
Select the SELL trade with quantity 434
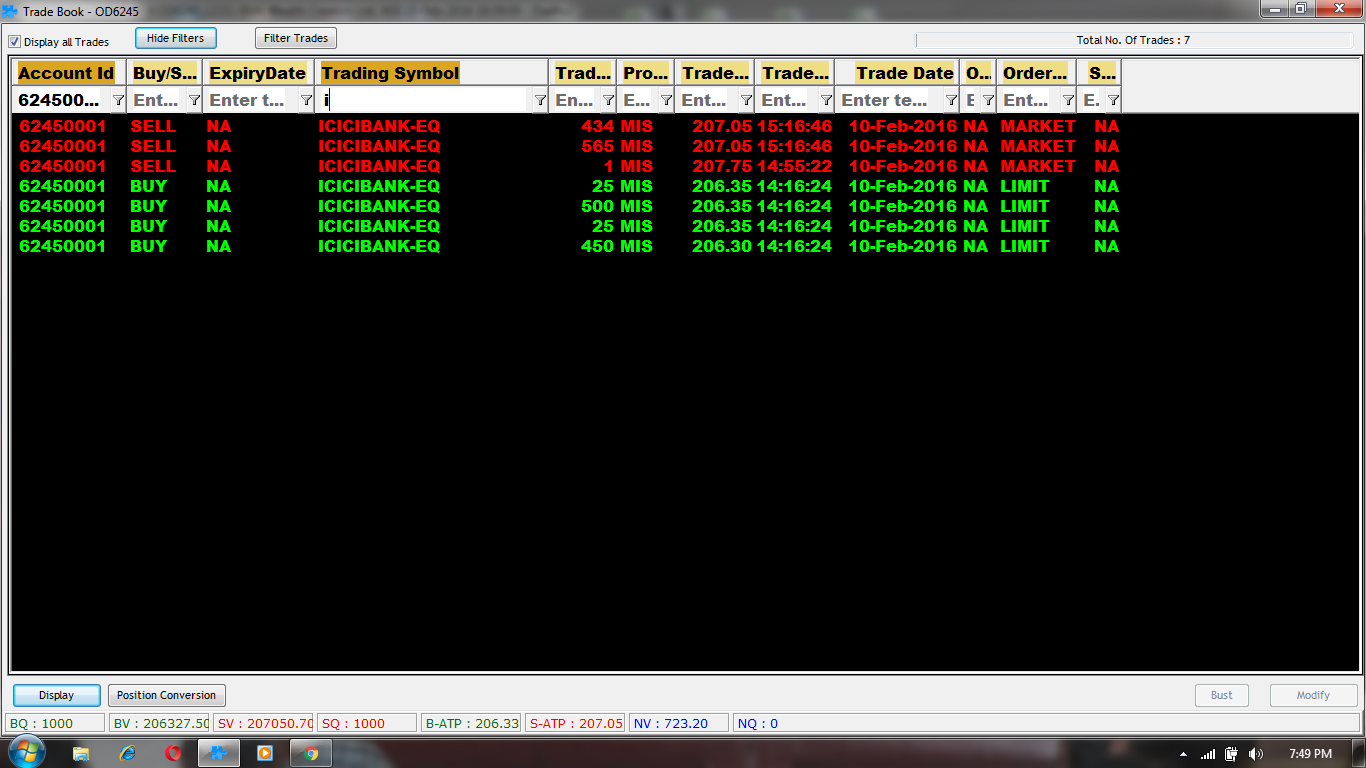(565, 126)
